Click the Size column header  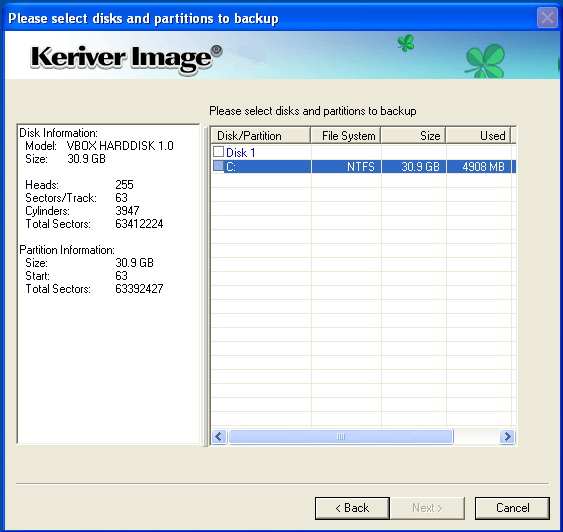pyautogui.click(x=413, y=136)
